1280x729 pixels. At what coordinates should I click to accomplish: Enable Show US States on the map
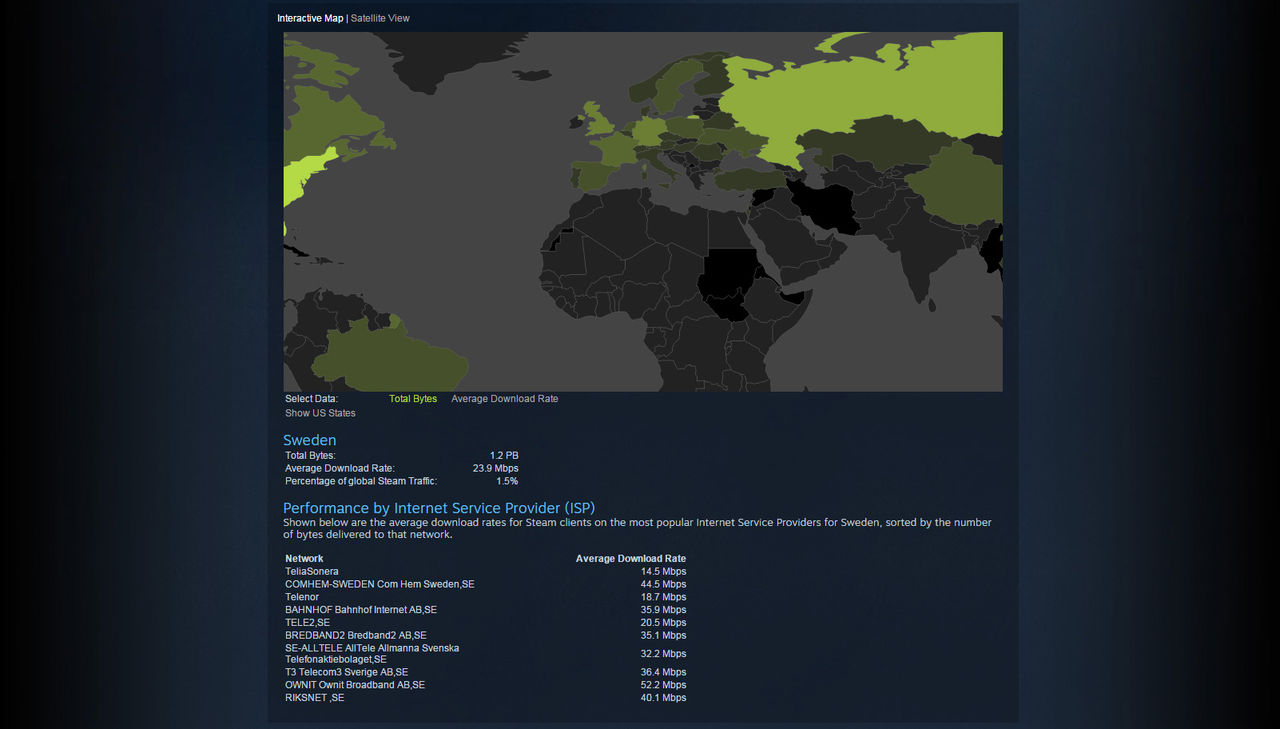coord(320,412)
